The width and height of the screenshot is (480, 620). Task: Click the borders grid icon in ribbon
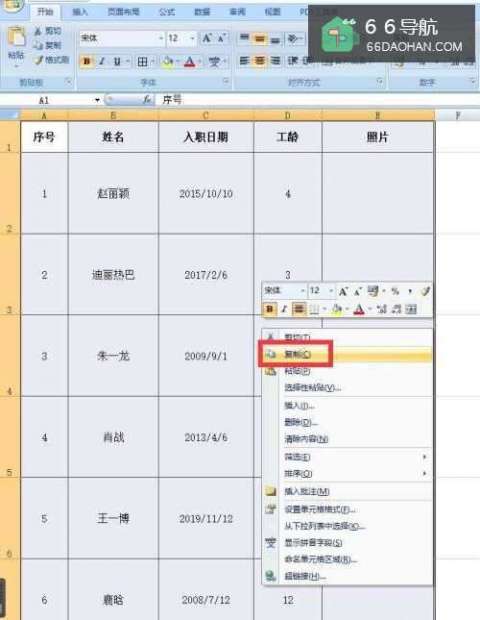[x=142, y=61]
